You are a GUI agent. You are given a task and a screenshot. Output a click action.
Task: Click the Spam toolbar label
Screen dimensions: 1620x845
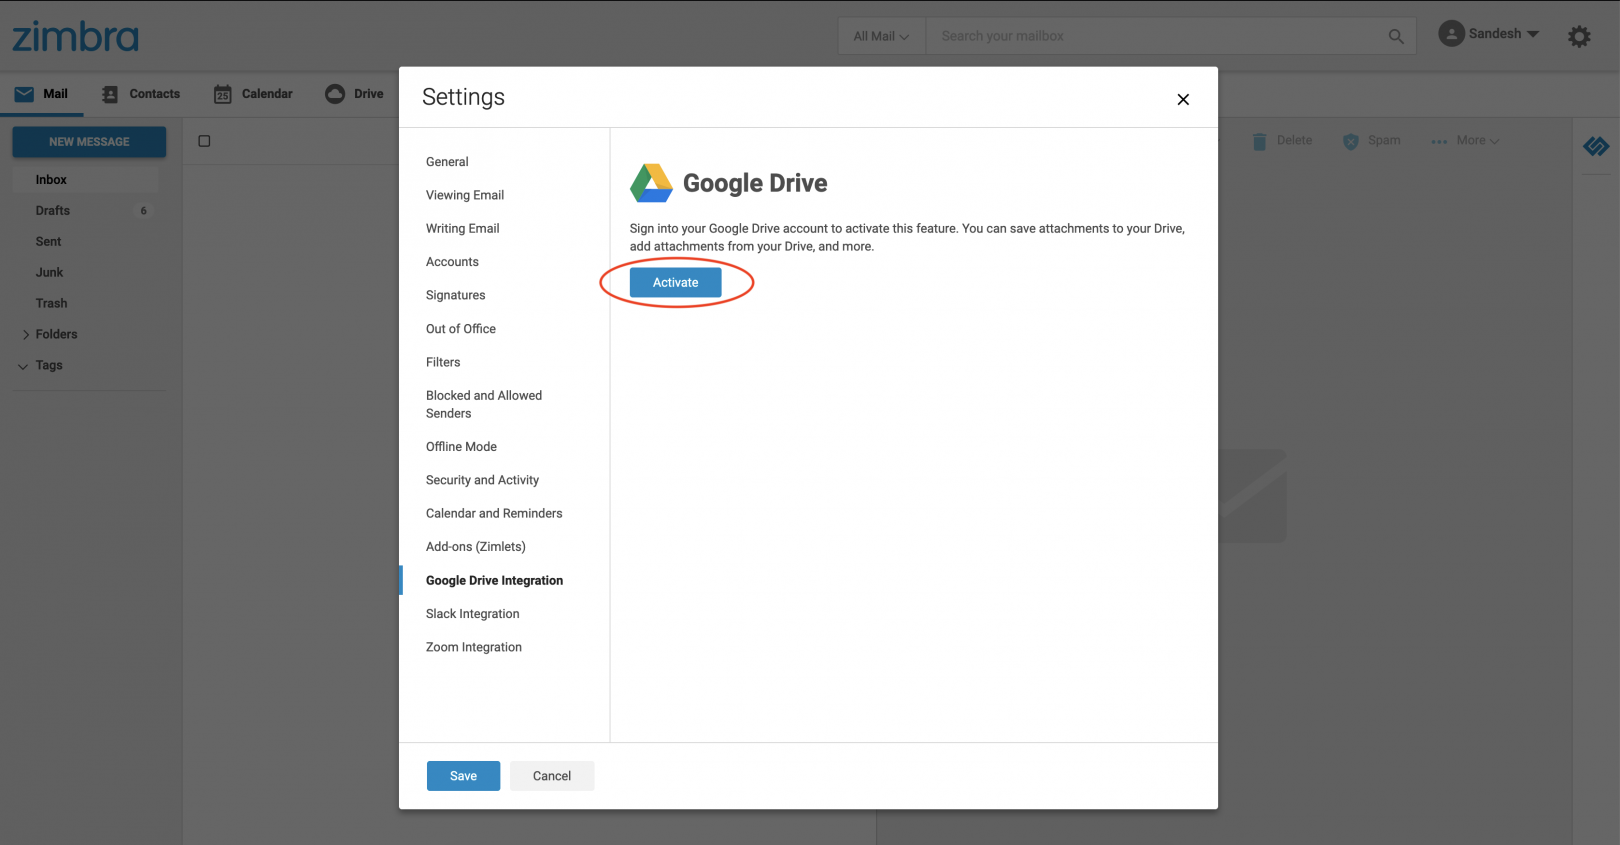click(x=1384, y=141)
